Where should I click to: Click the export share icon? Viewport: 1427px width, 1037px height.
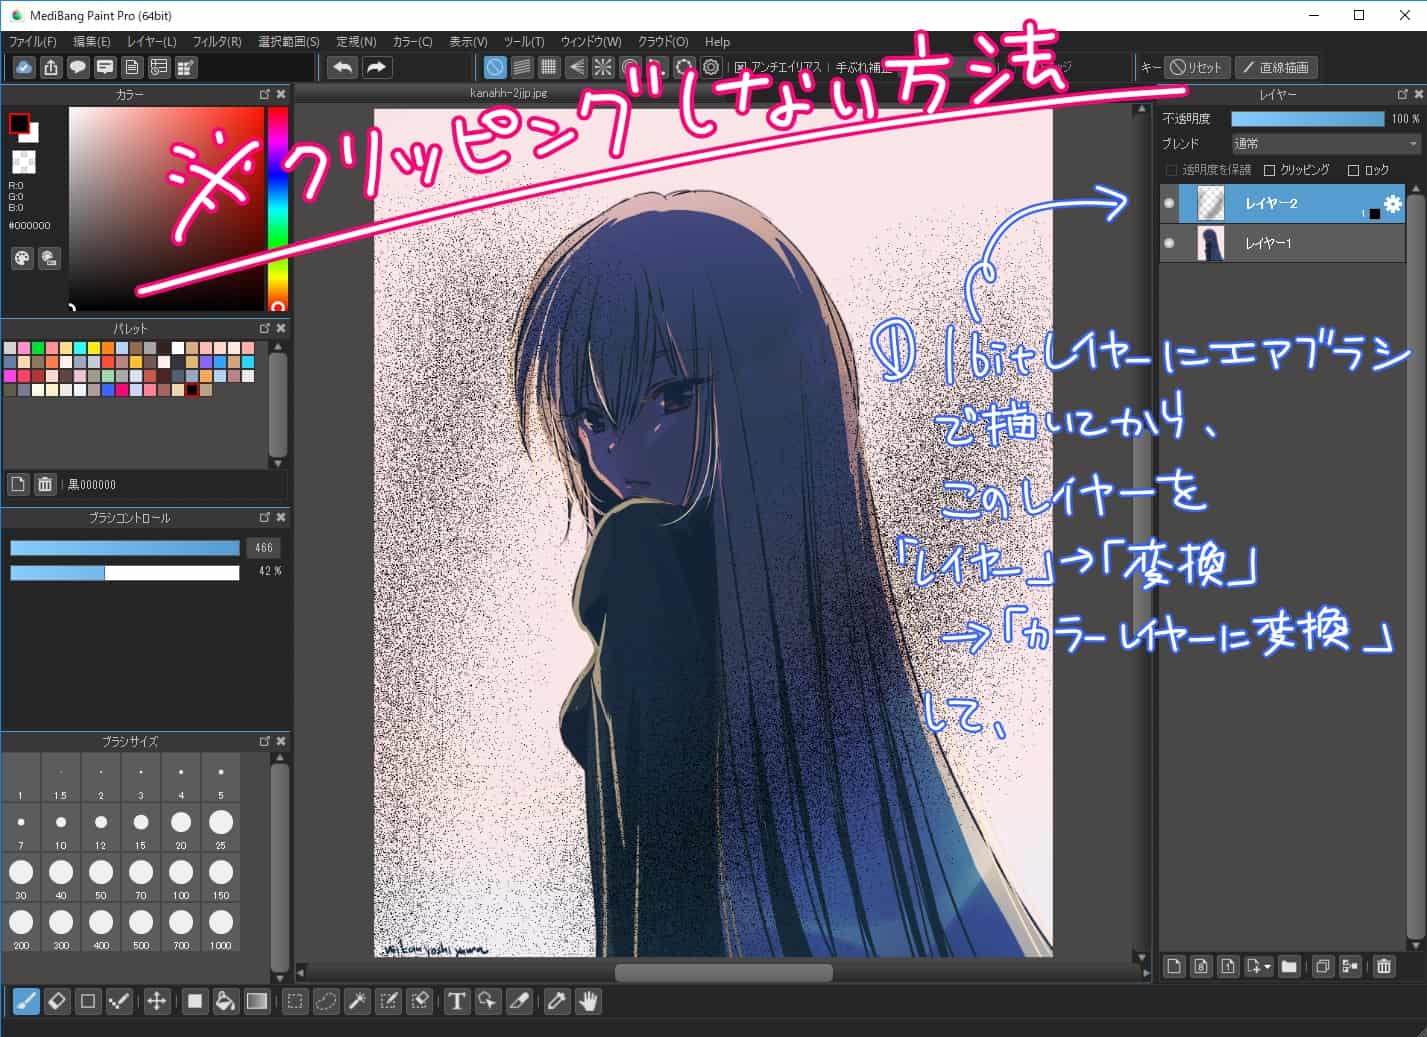tap(51, 67)
